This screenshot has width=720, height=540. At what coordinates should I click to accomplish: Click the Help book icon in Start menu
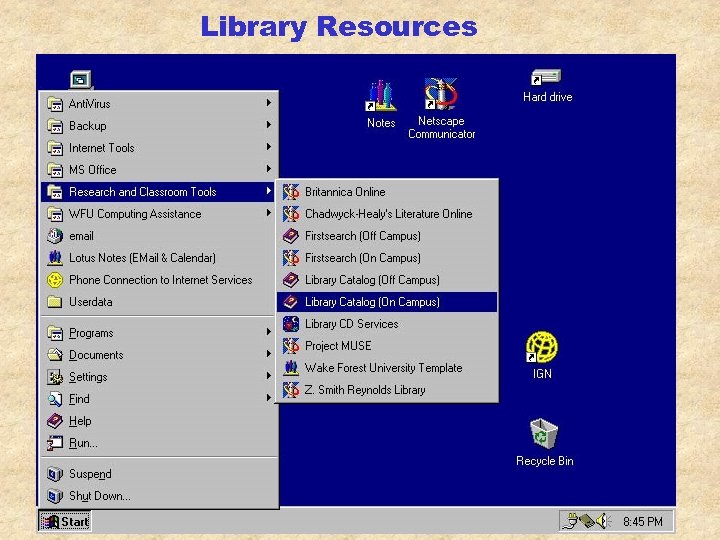coord(55,421)
